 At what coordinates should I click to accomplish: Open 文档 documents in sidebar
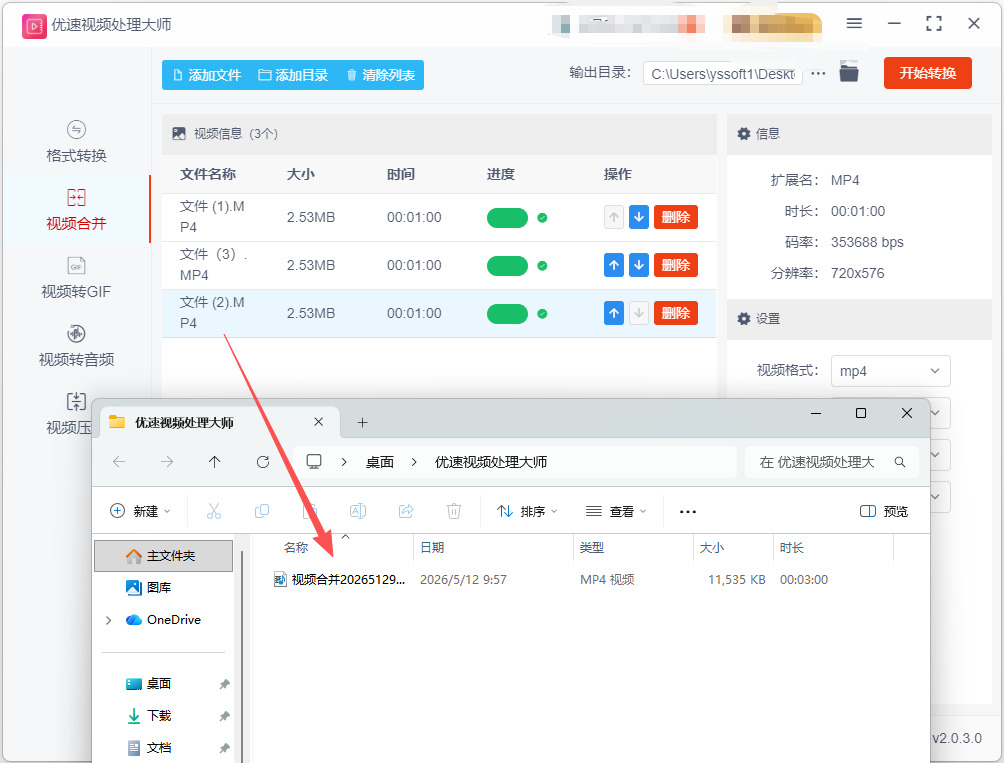[x=149, y=748]
